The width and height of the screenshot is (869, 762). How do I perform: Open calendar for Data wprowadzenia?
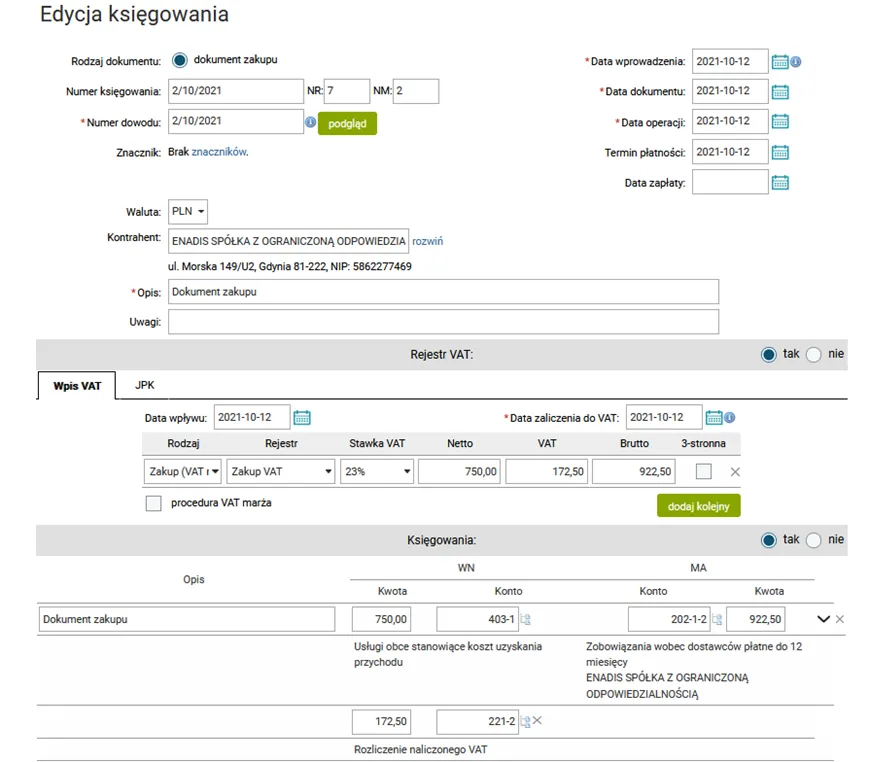780,61
